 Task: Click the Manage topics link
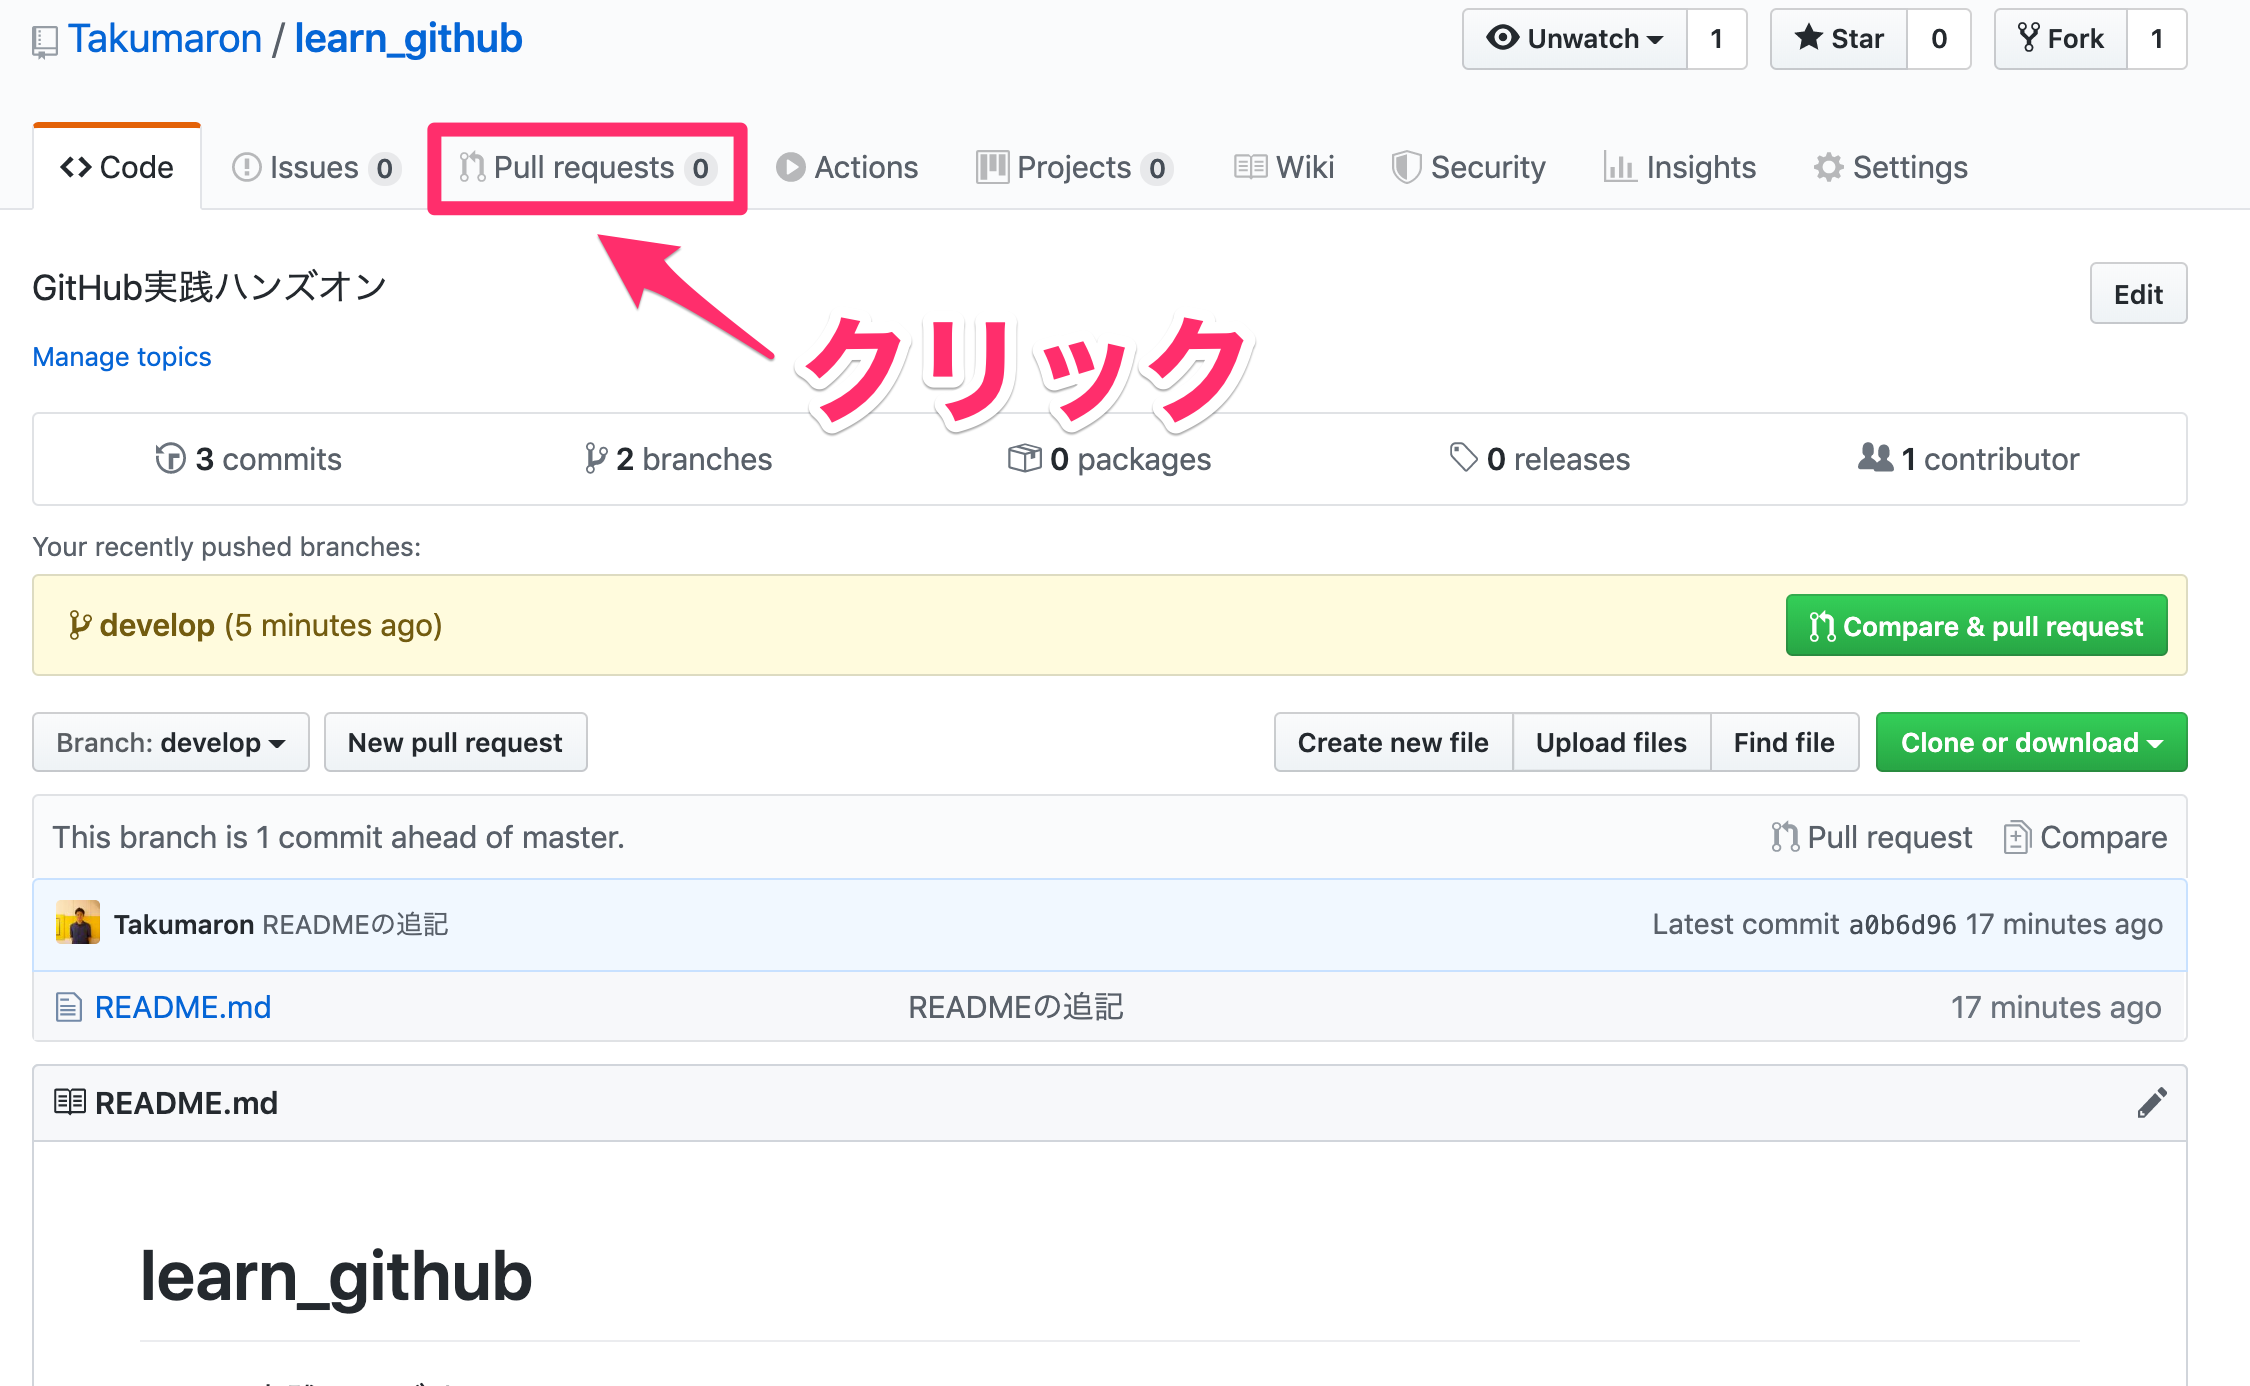click(122, 357)
